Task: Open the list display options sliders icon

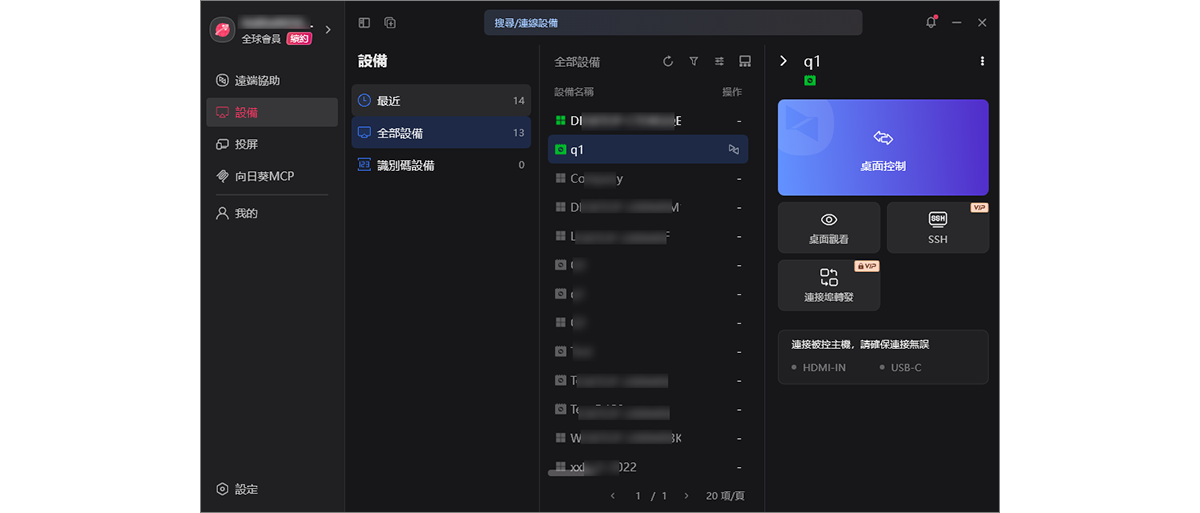Action: click(x=719, y=62)
